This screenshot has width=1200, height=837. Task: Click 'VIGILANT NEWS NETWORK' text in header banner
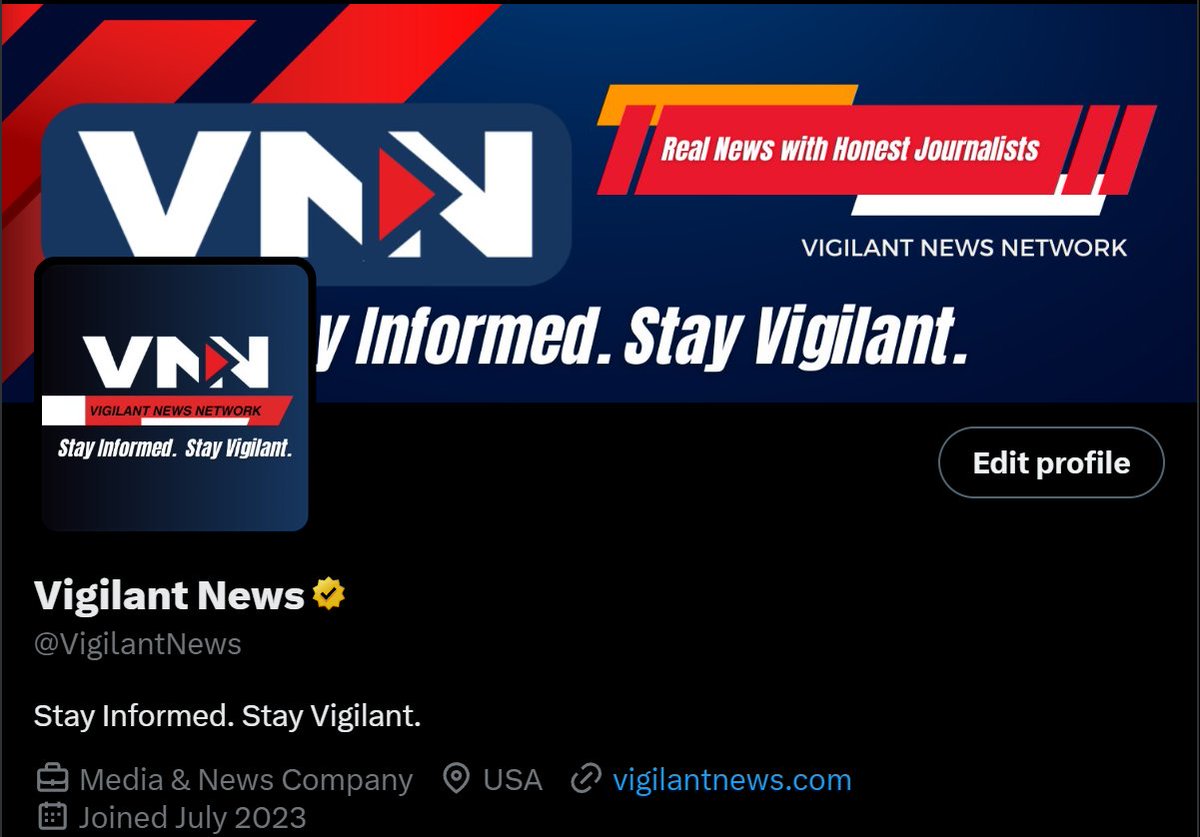click(964, 247)
